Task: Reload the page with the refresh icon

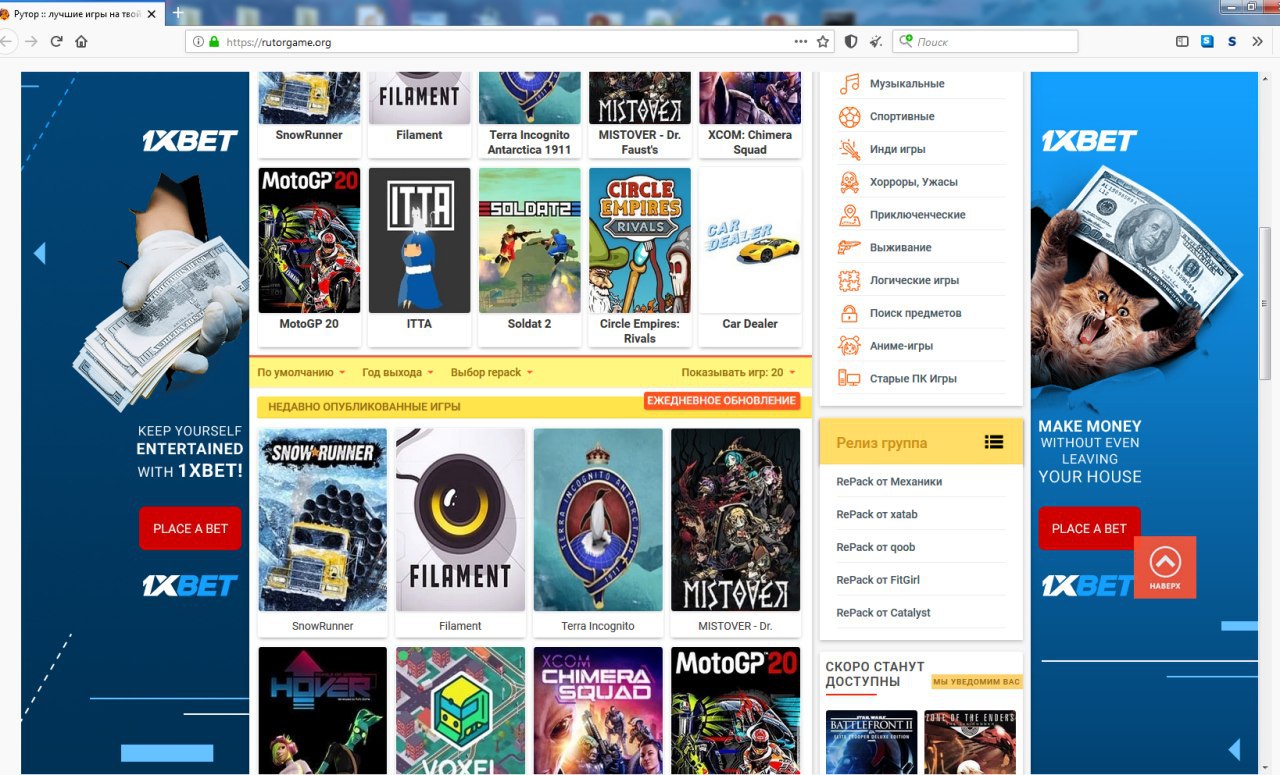Action: point(57,42)
